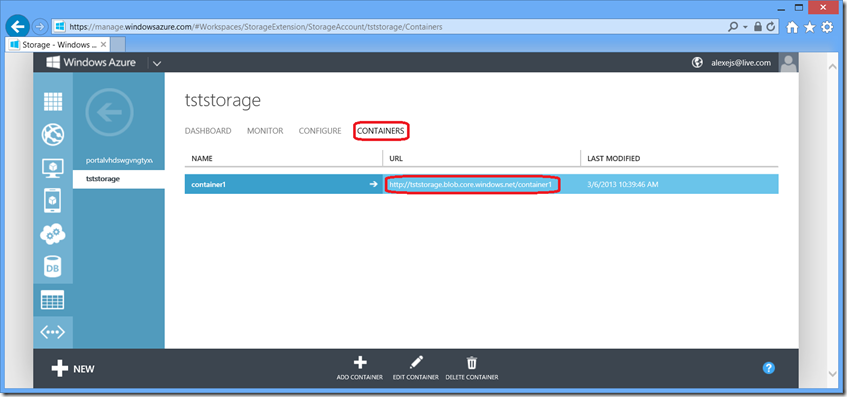Viewport: 847px width, 397px height.
Task: Open a new browser tab
Action: click(118, 44)
